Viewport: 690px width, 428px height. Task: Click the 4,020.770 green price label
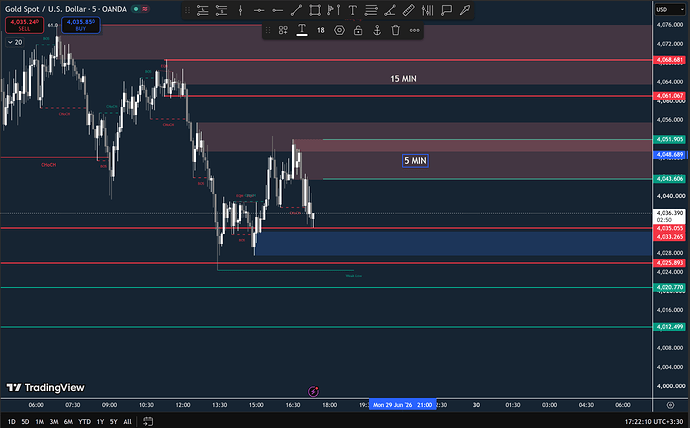click(669, 287)
